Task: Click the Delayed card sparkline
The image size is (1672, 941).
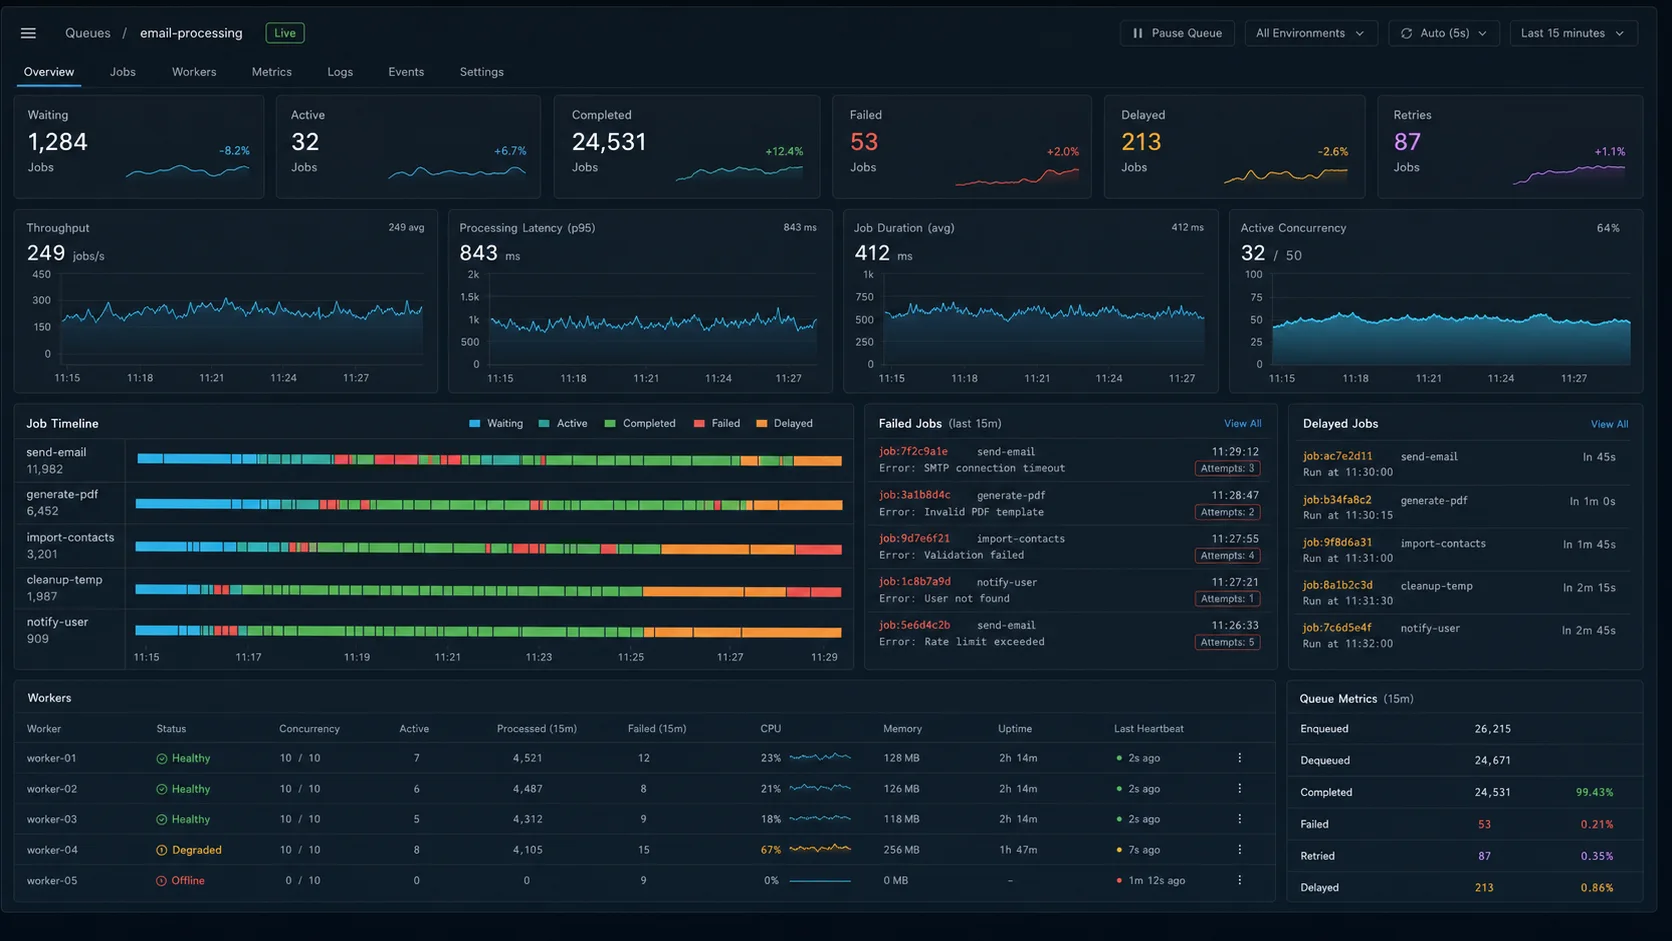Action: (x=1286, y=176)
